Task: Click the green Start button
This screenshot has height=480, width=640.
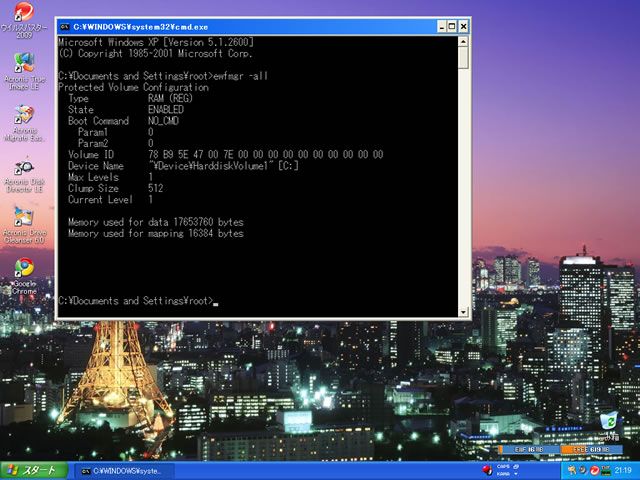Action: (33, 470)
